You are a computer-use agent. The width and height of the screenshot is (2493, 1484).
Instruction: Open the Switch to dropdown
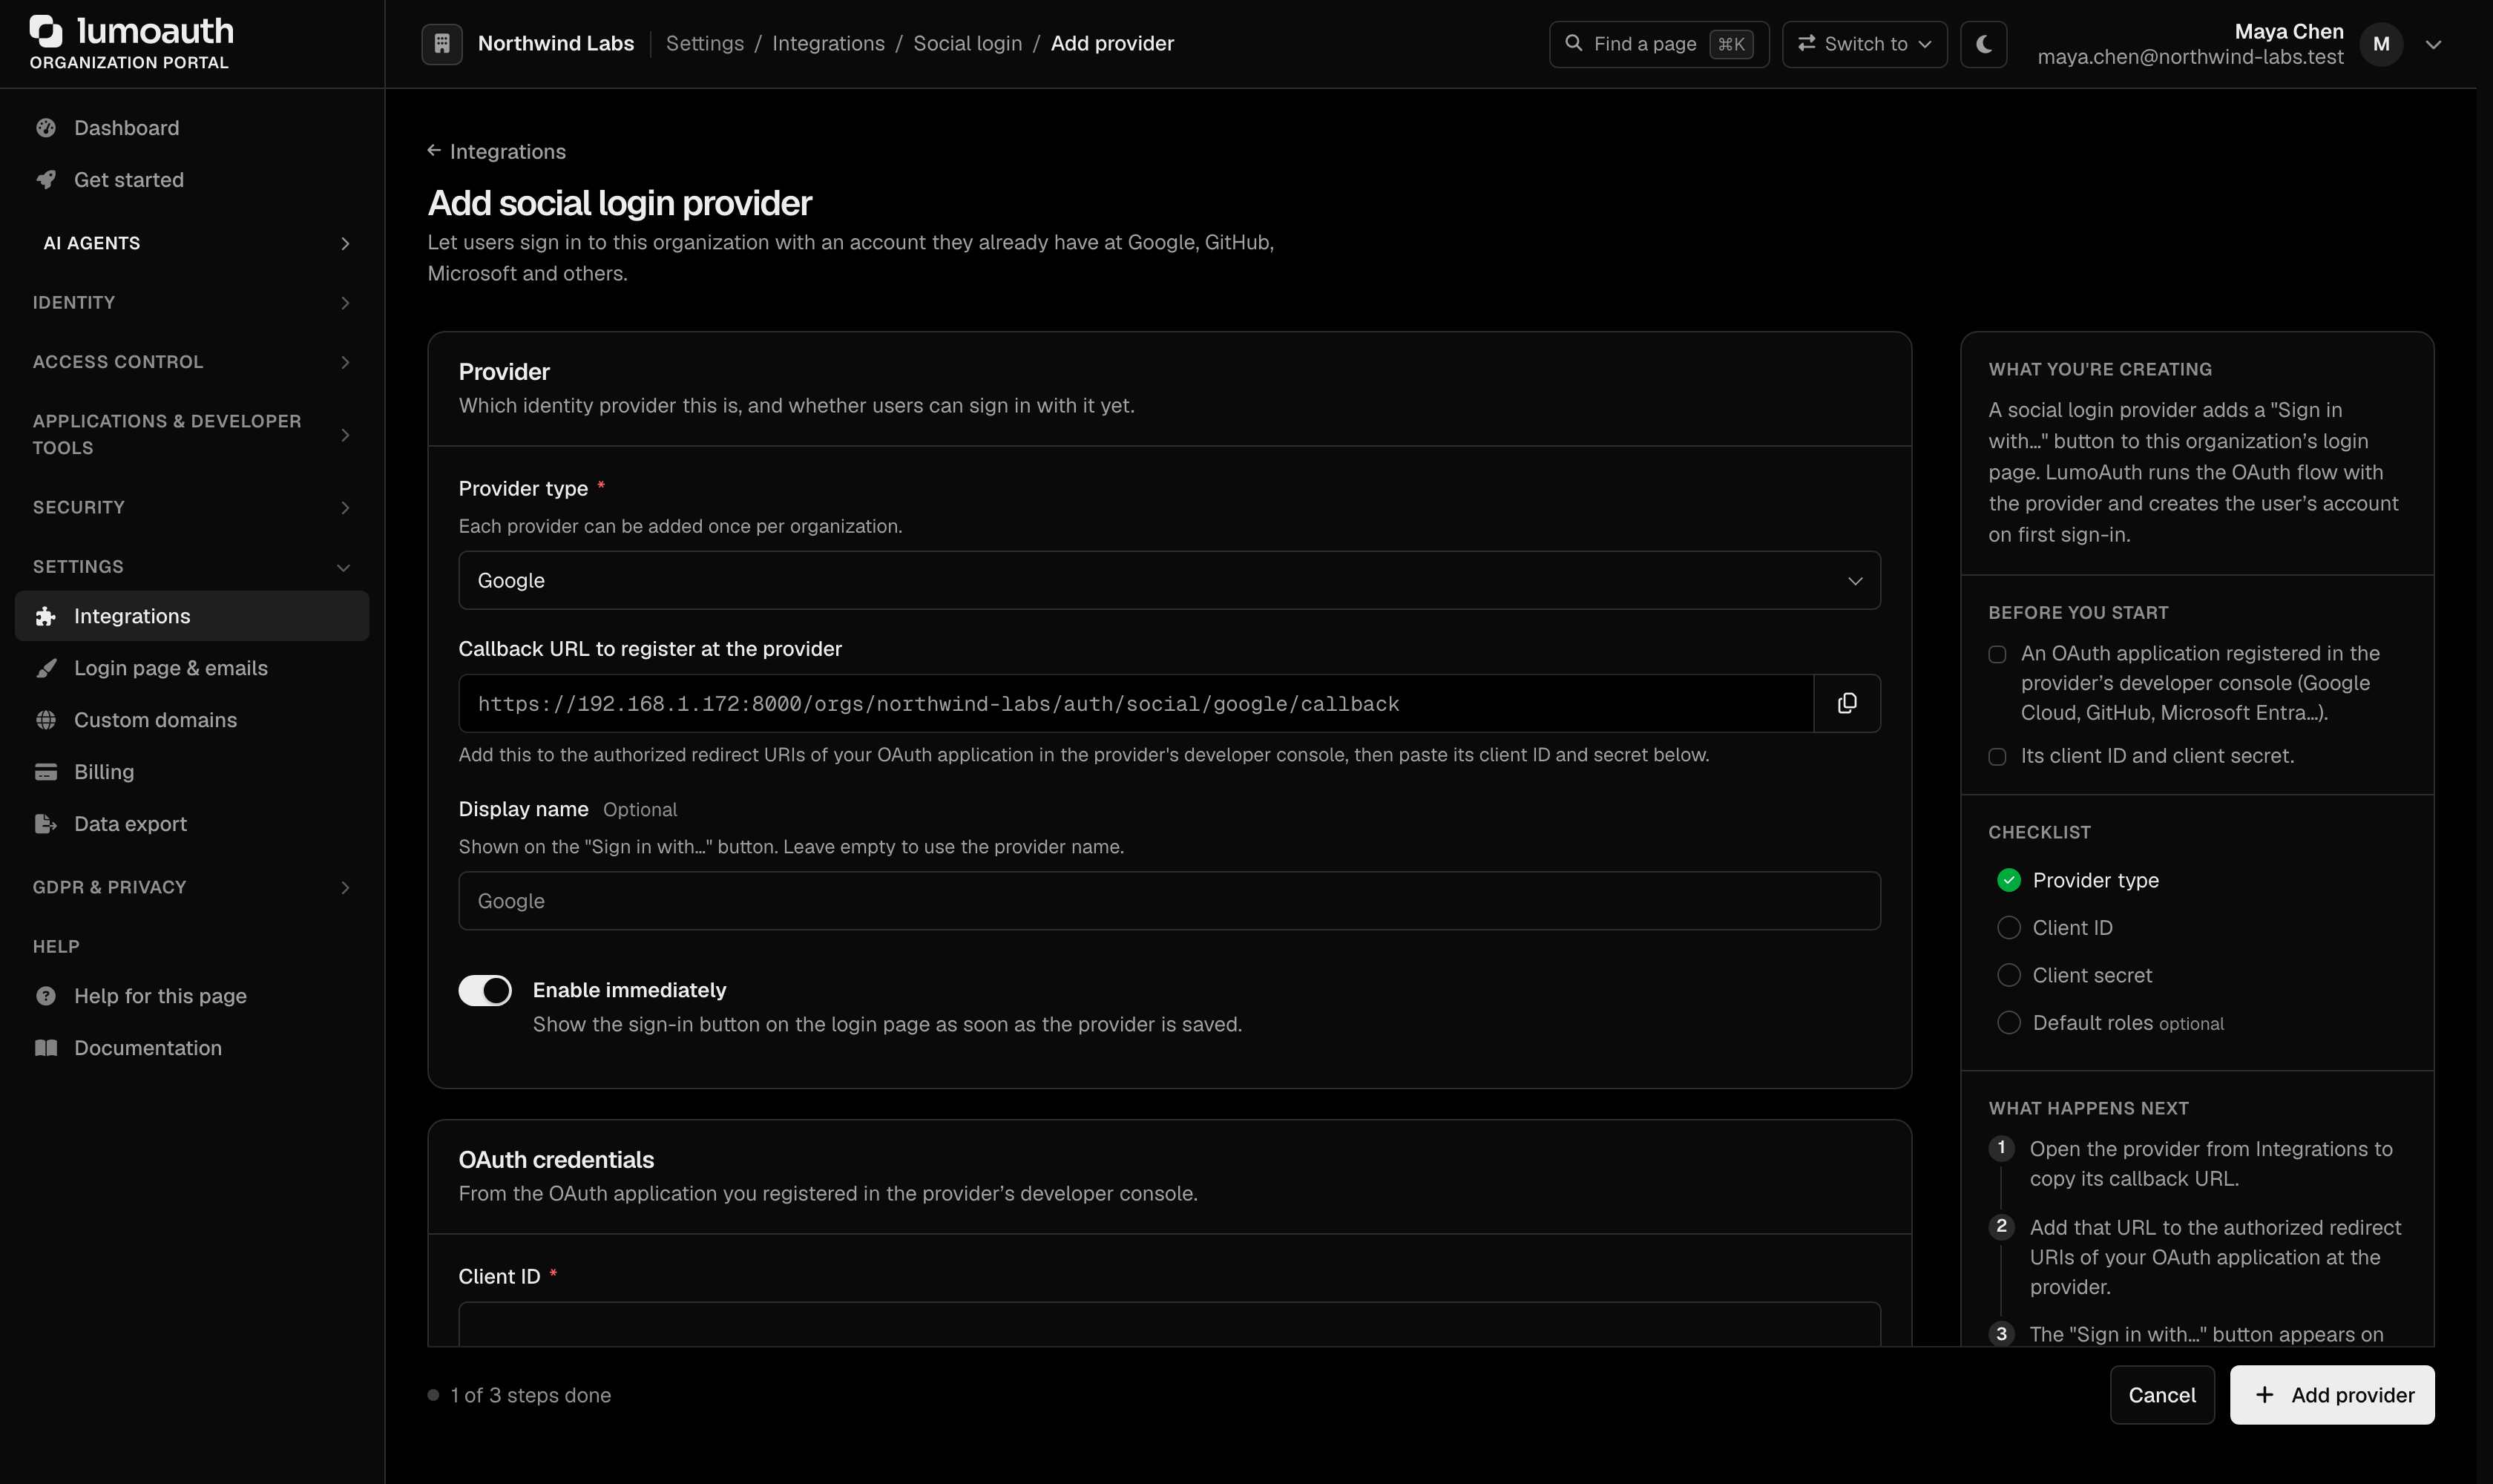(1864, 44)
